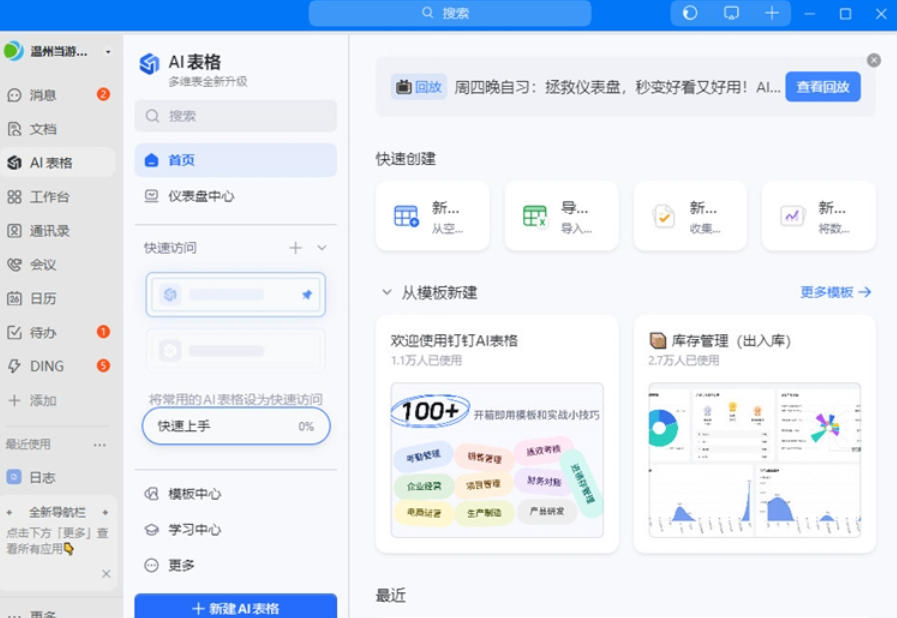Select AI 表格 in left sidebar
This screenshot has width=897, height=618.
(57, 163)
